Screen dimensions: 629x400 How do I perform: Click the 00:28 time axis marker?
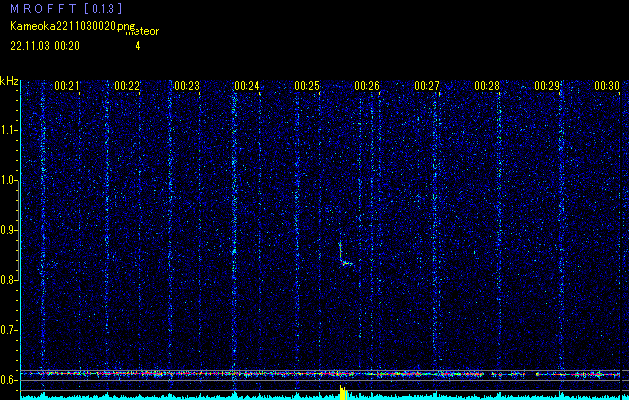(x=487, y=85)
